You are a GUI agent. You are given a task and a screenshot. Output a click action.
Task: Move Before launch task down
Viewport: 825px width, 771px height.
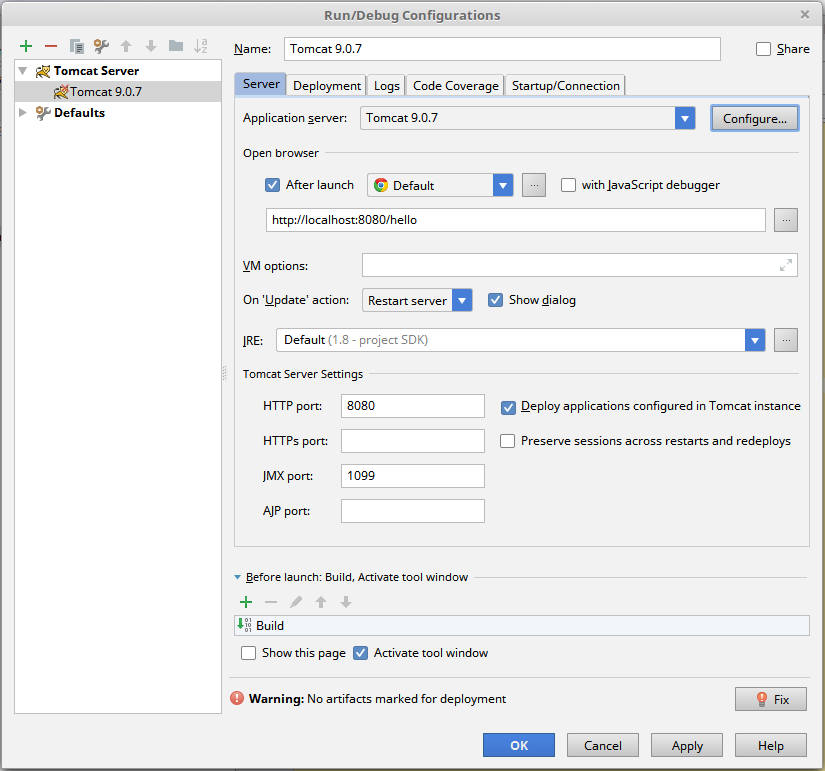pyautogui.click(x=346, y=602)
